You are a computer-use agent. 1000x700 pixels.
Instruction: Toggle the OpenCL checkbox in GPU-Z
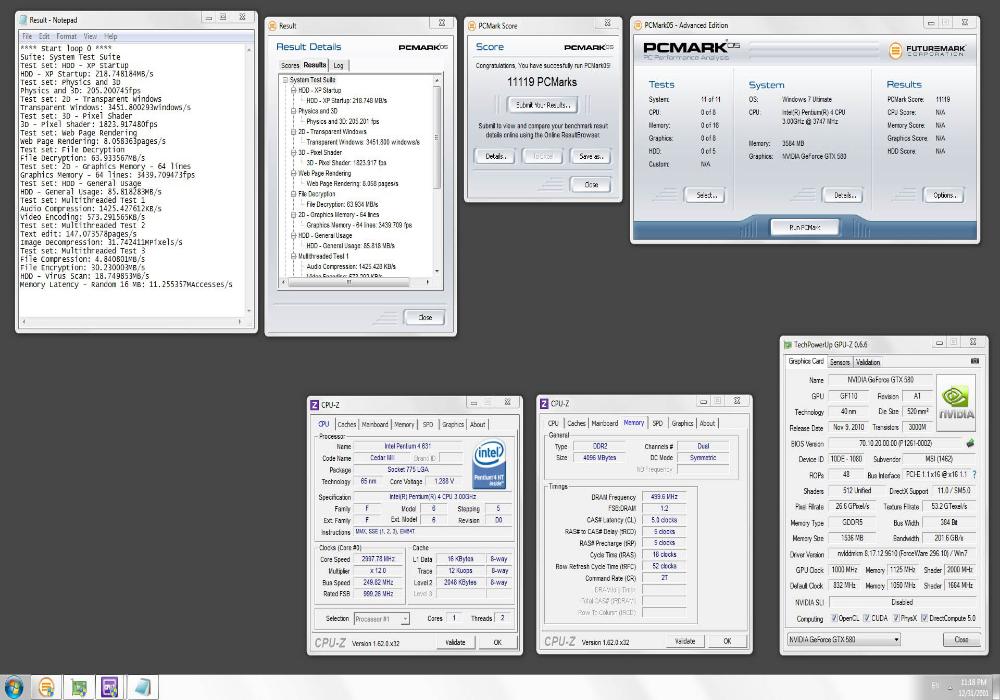tap(834, 618)
